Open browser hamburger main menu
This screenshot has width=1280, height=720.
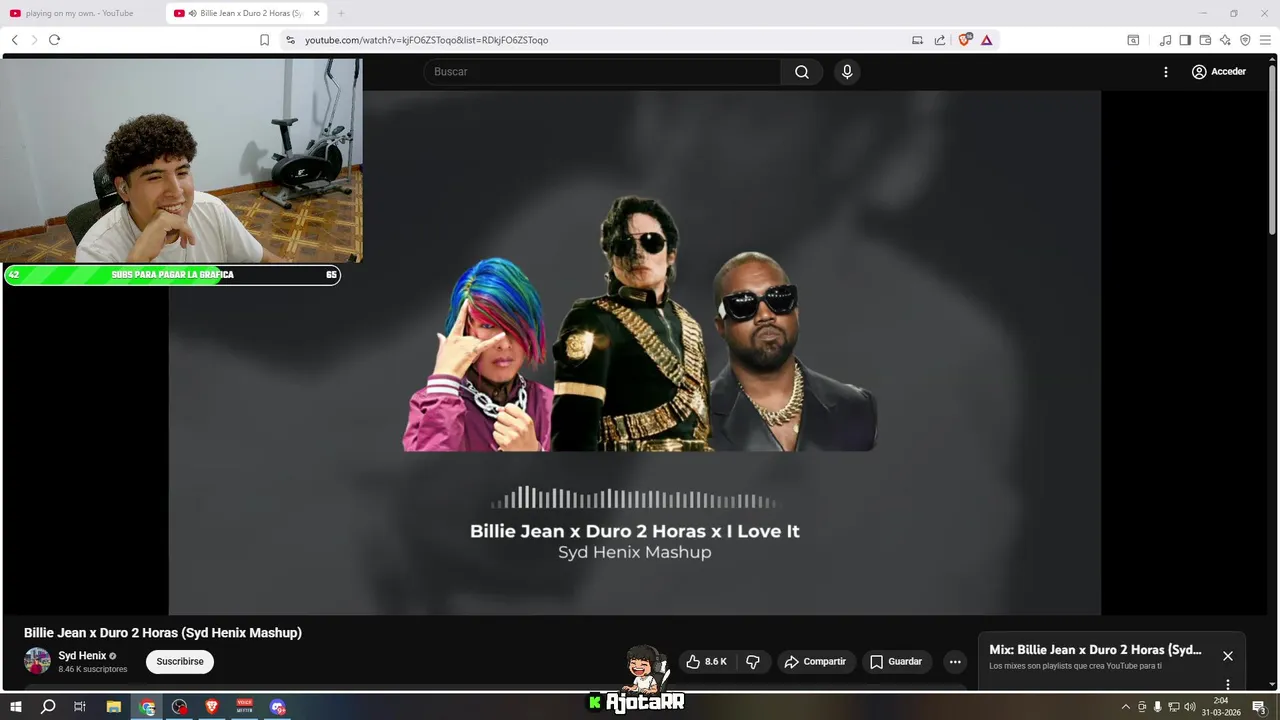click(x=1265, y=40)
